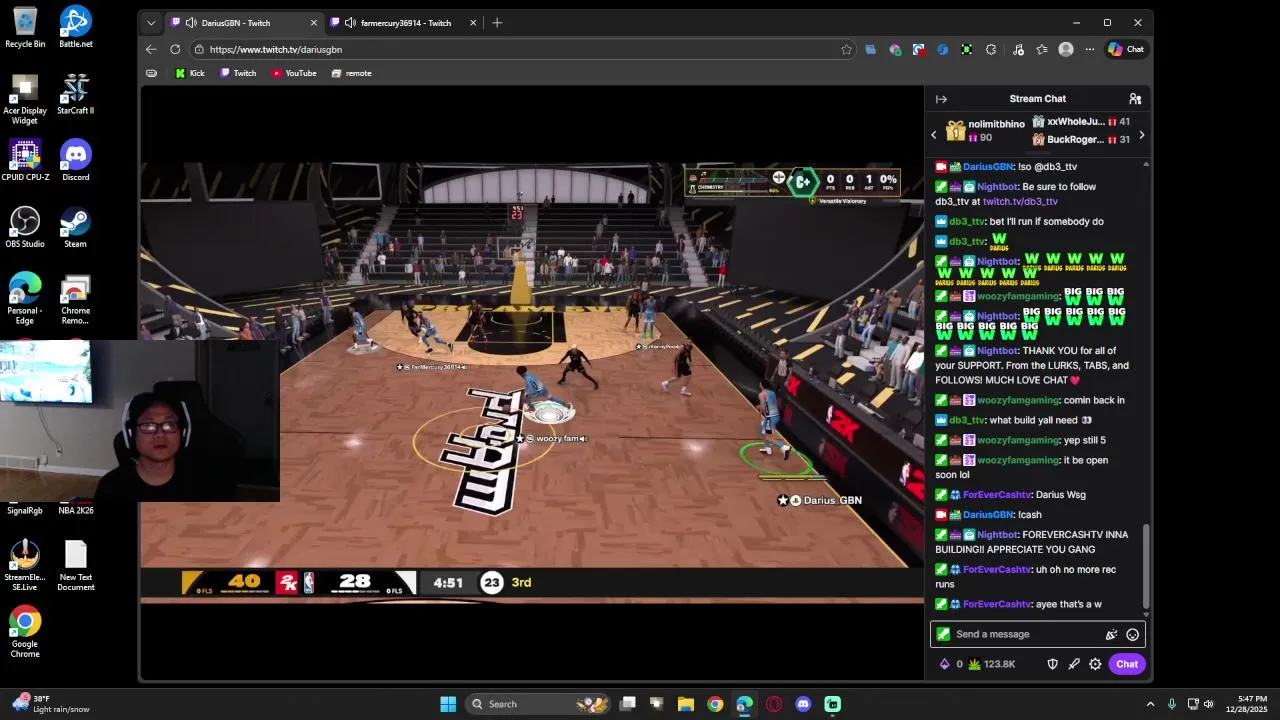
Task: Open the Kick bookmark
Action: tap(190, 73)
